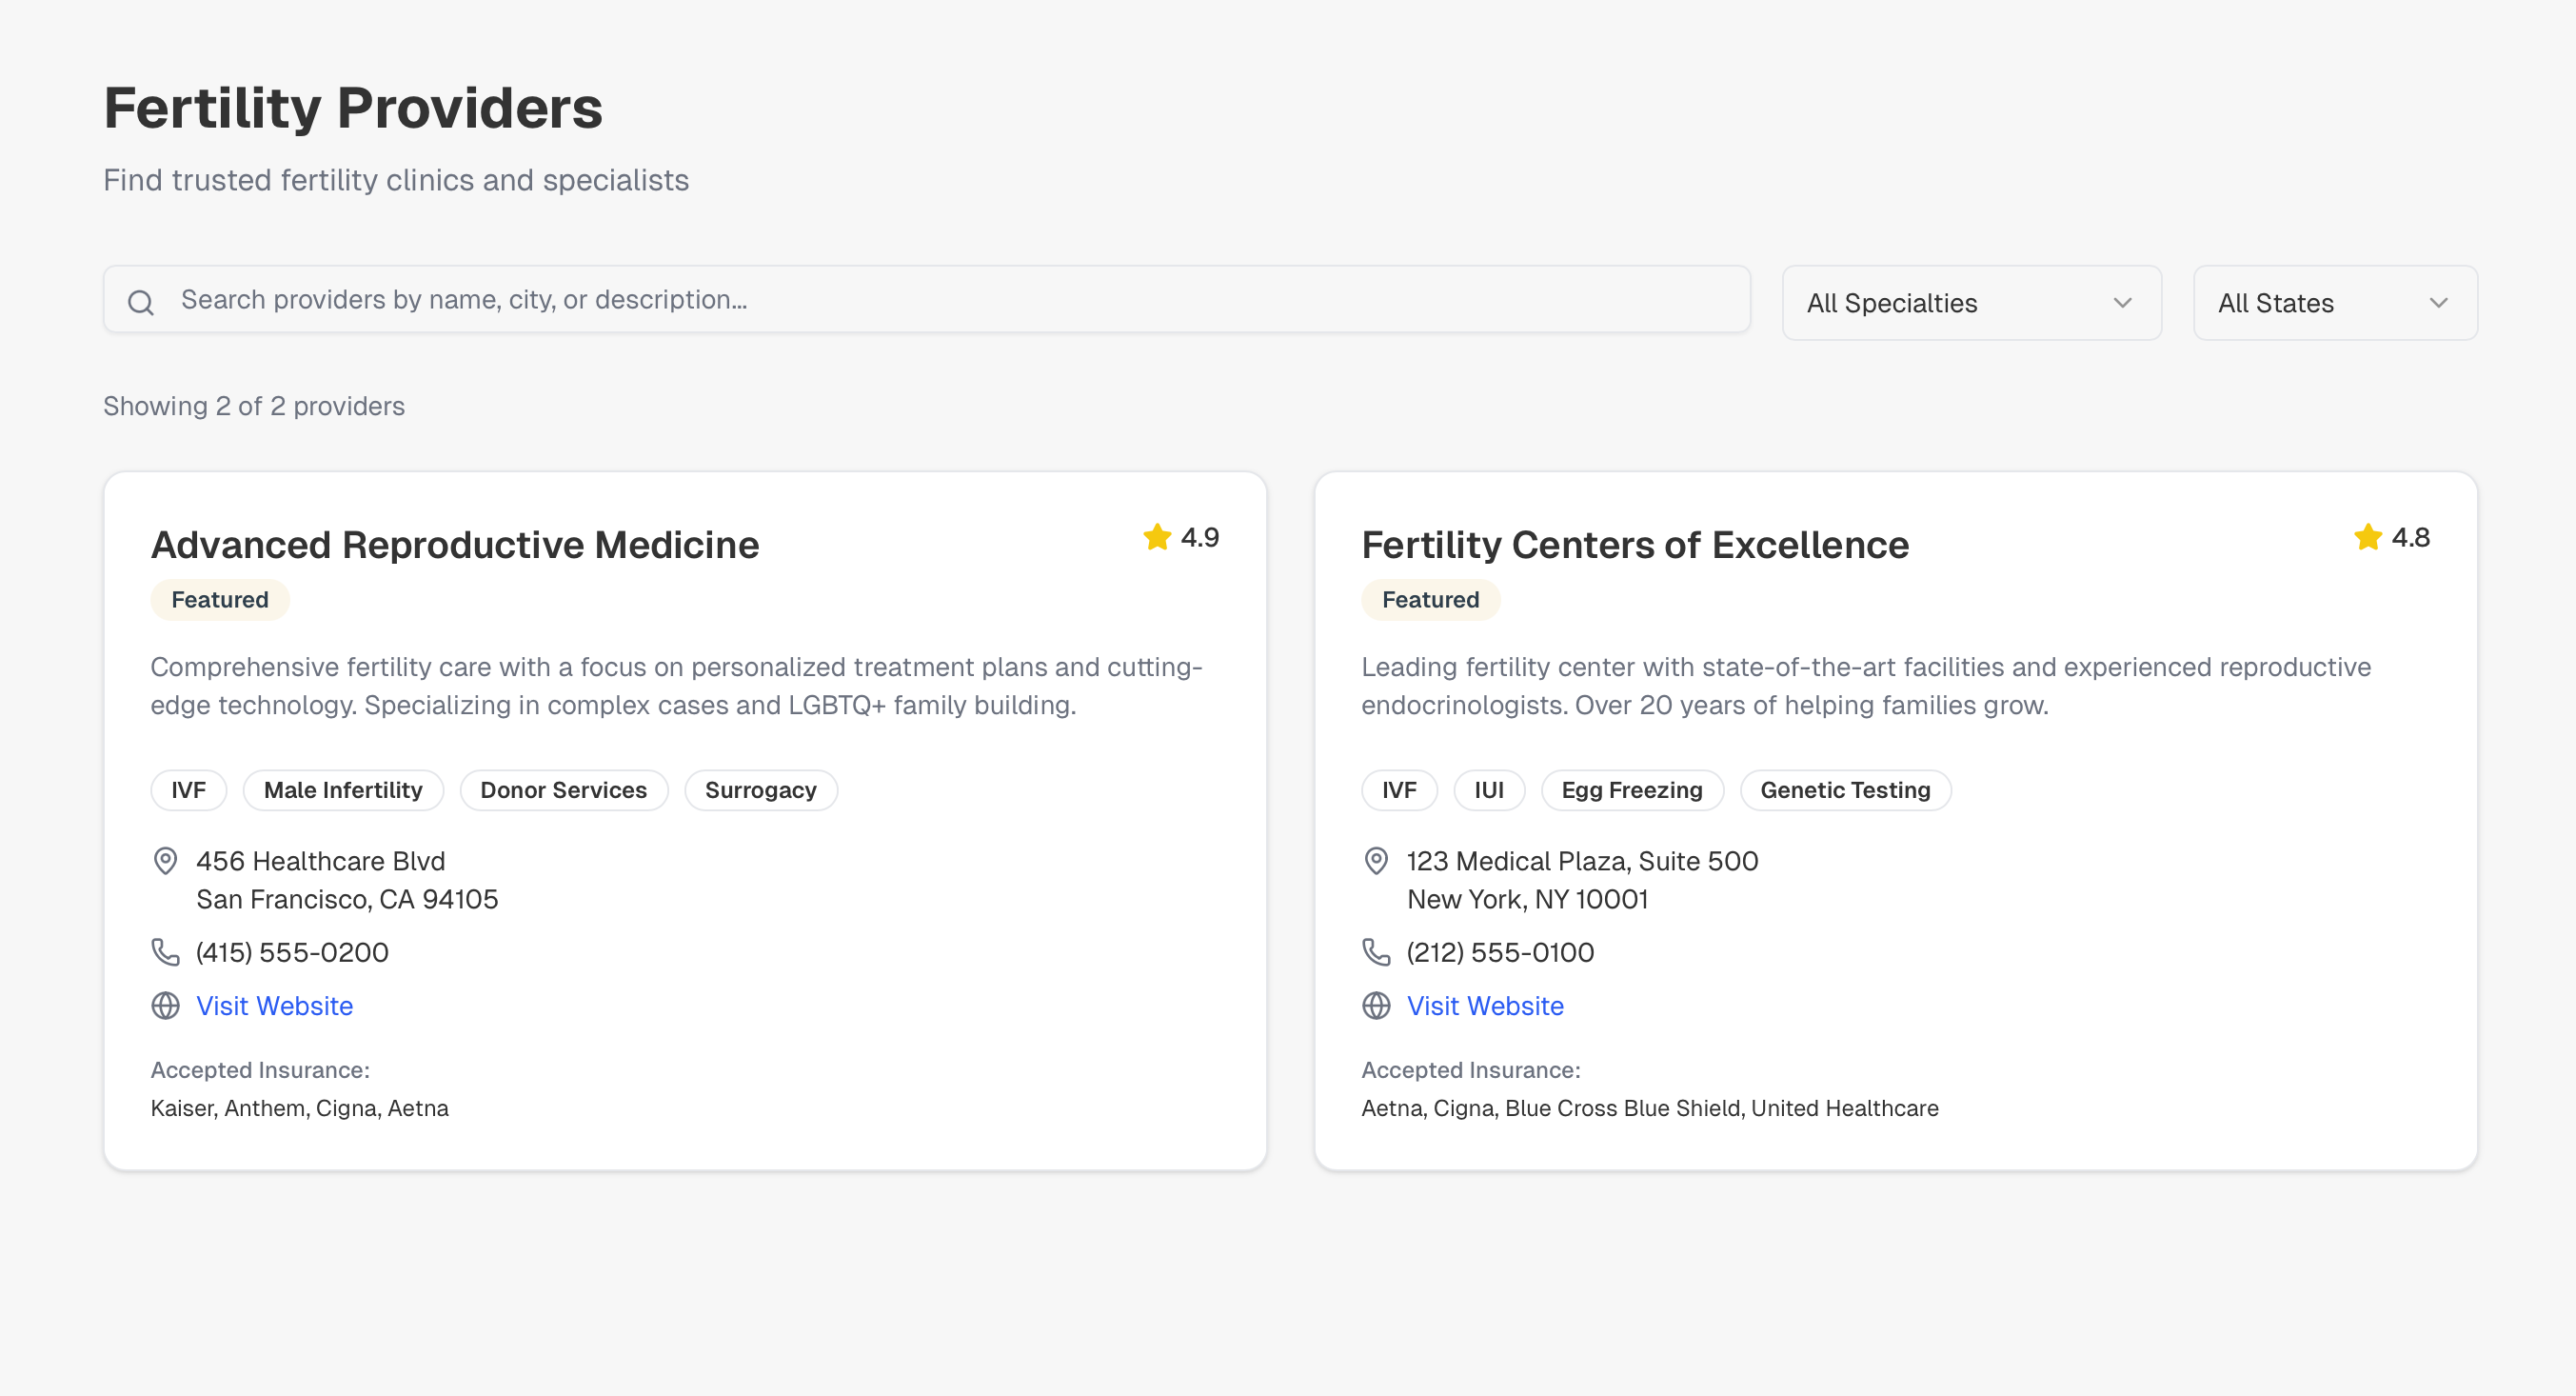Open the All Specialties dropdown

tap(1970, 303)
